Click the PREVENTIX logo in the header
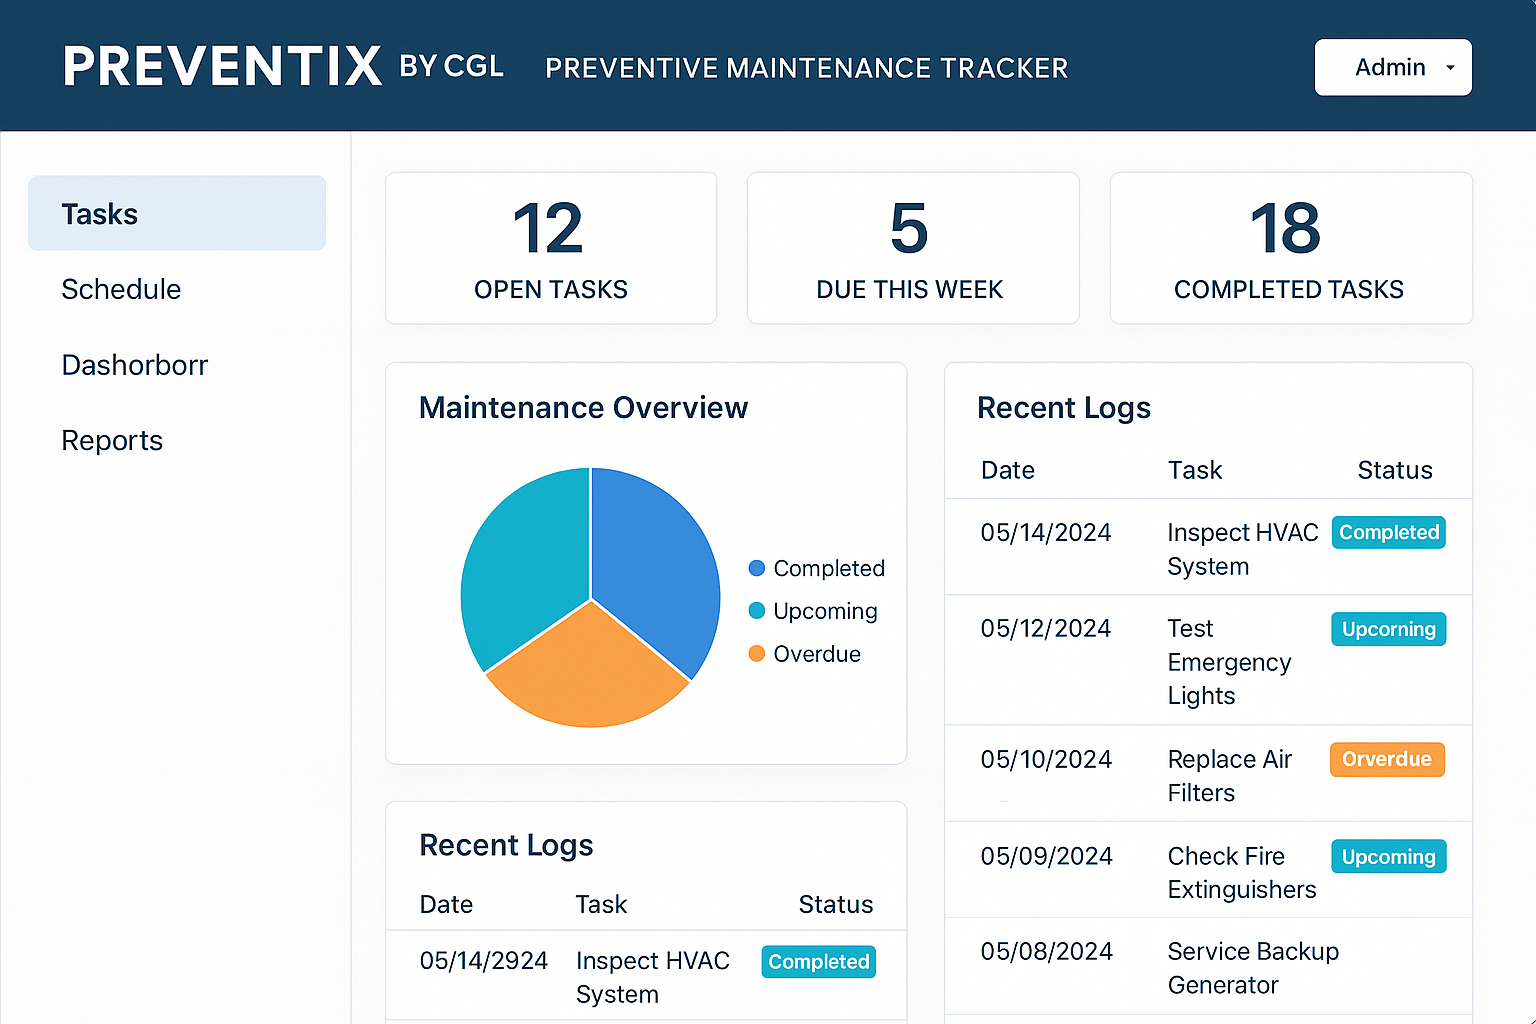Screen dimensions: 1536x1024 point(222,67)
